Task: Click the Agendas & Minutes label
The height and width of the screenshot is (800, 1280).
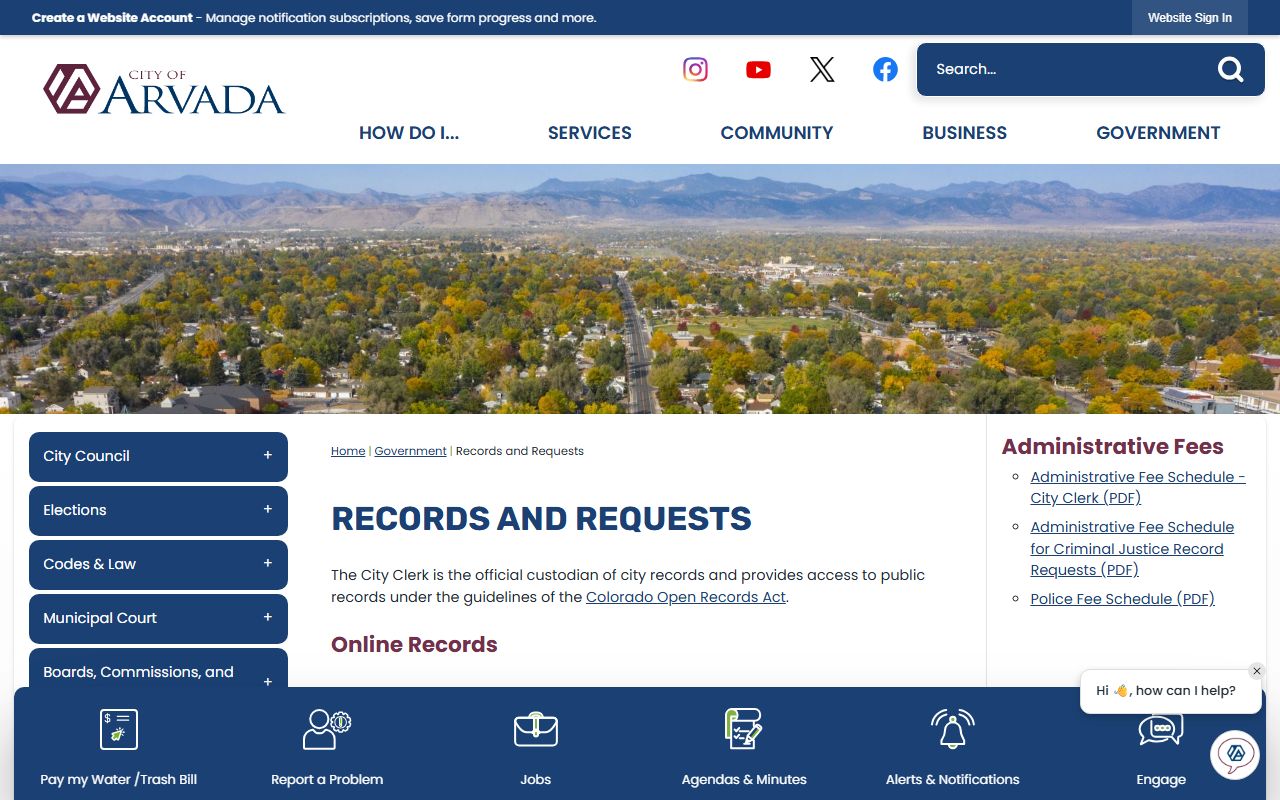Action: click(x=744, y=779)
